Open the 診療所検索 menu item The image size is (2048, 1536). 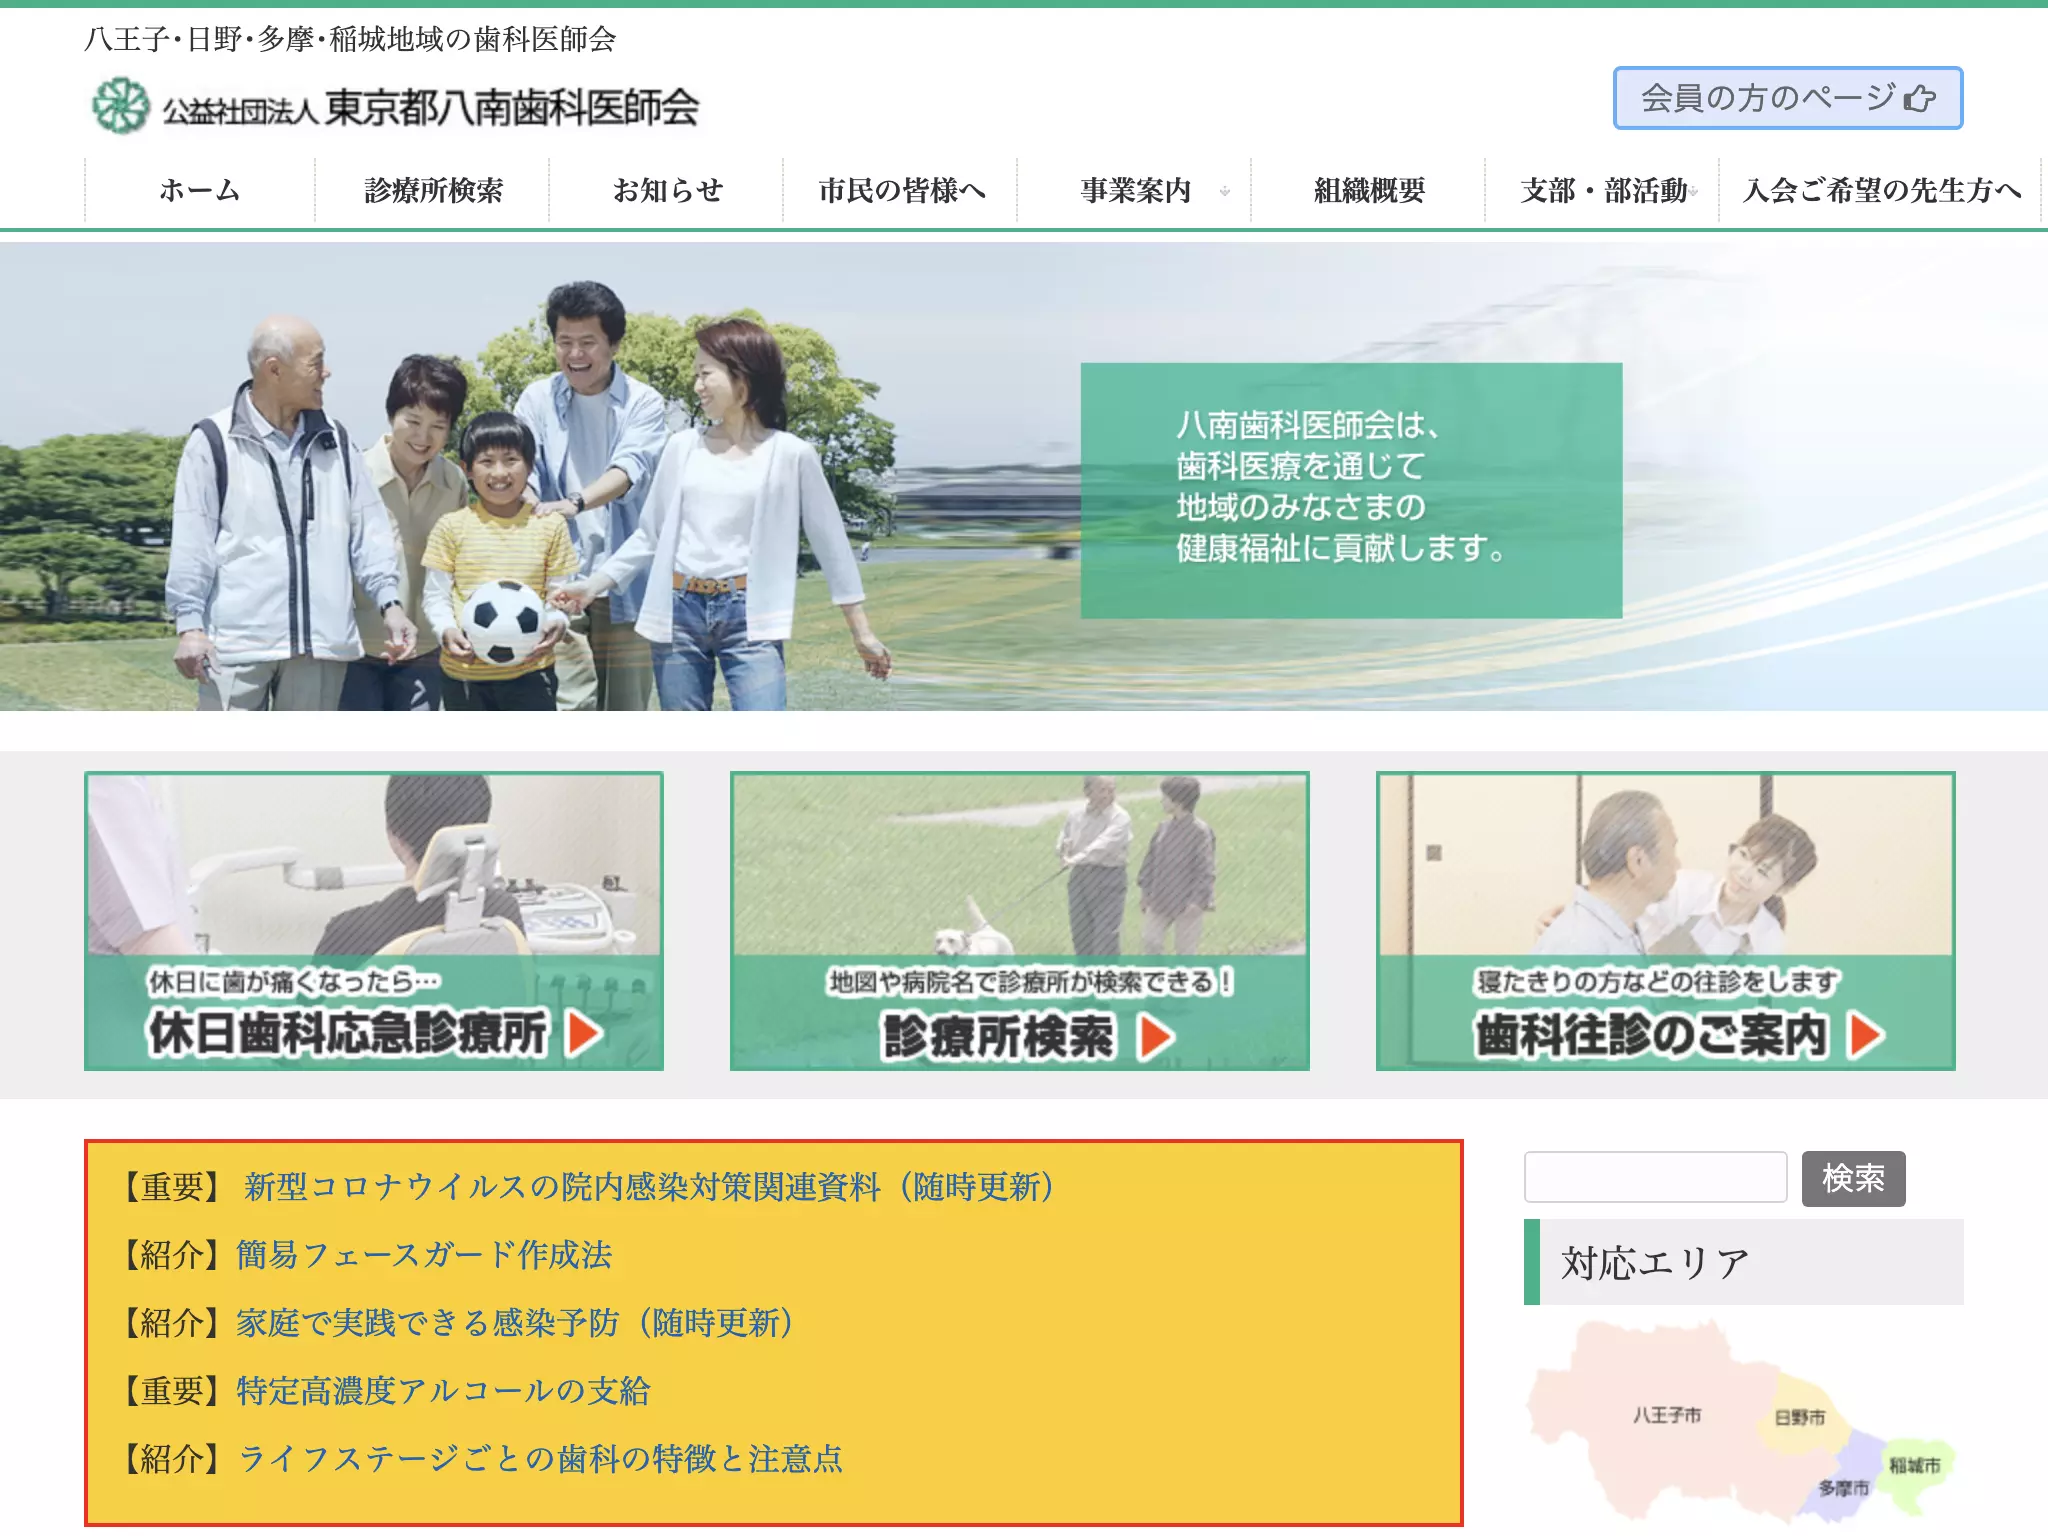tap(433, 190)
